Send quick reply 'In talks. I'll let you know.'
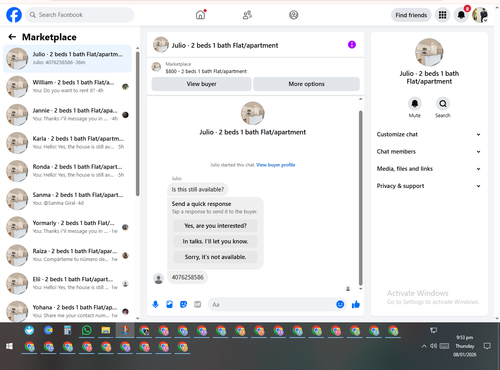The height and width of the screenshot is (370, 500). pyautogui.click(x=215, y=241)
